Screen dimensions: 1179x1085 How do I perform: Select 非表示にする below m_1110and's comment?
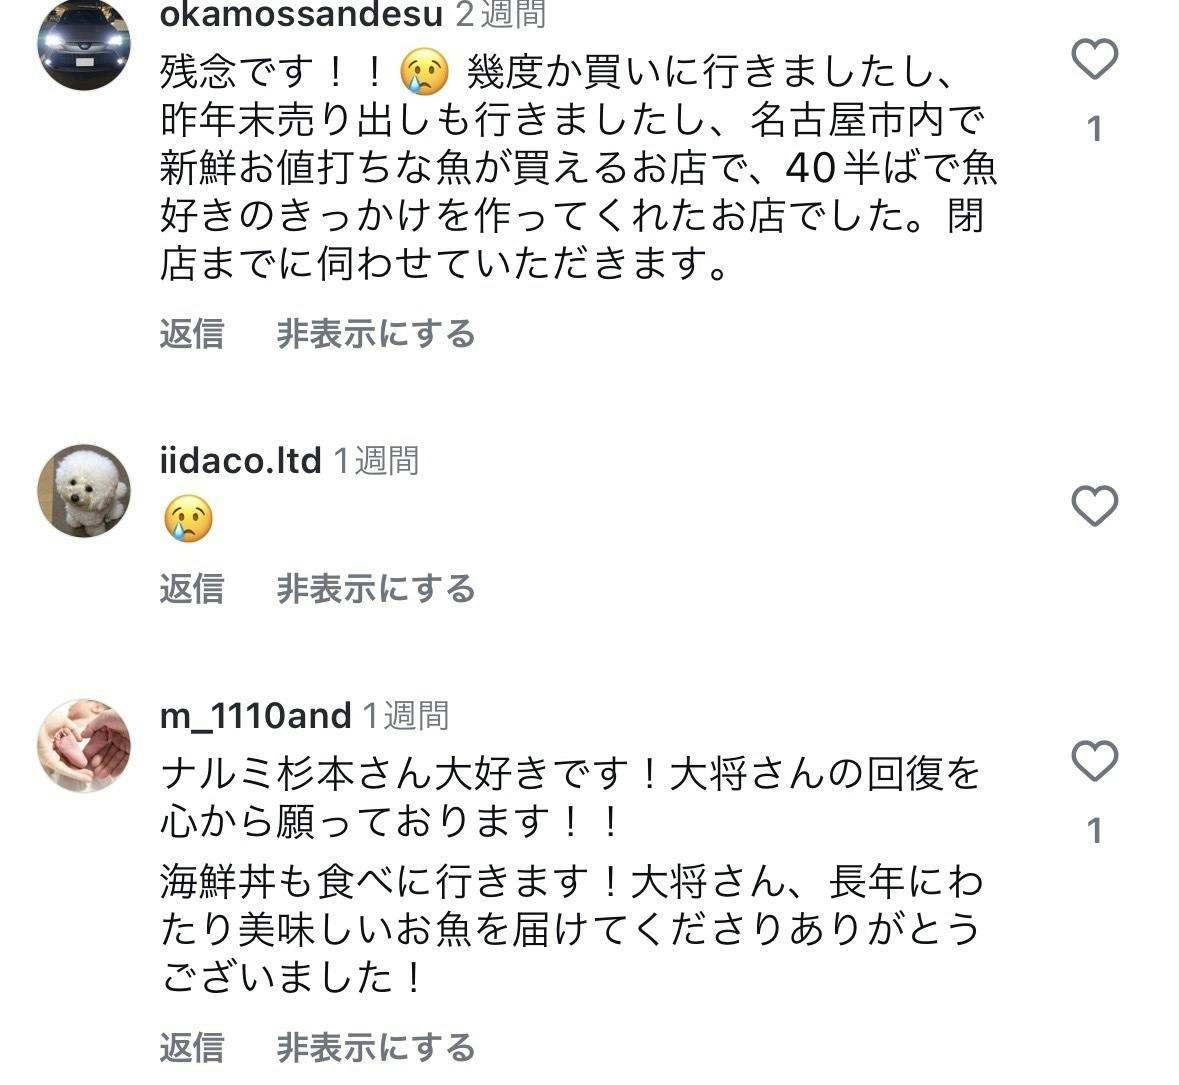pyautogui.click(x=376, y=1048)
